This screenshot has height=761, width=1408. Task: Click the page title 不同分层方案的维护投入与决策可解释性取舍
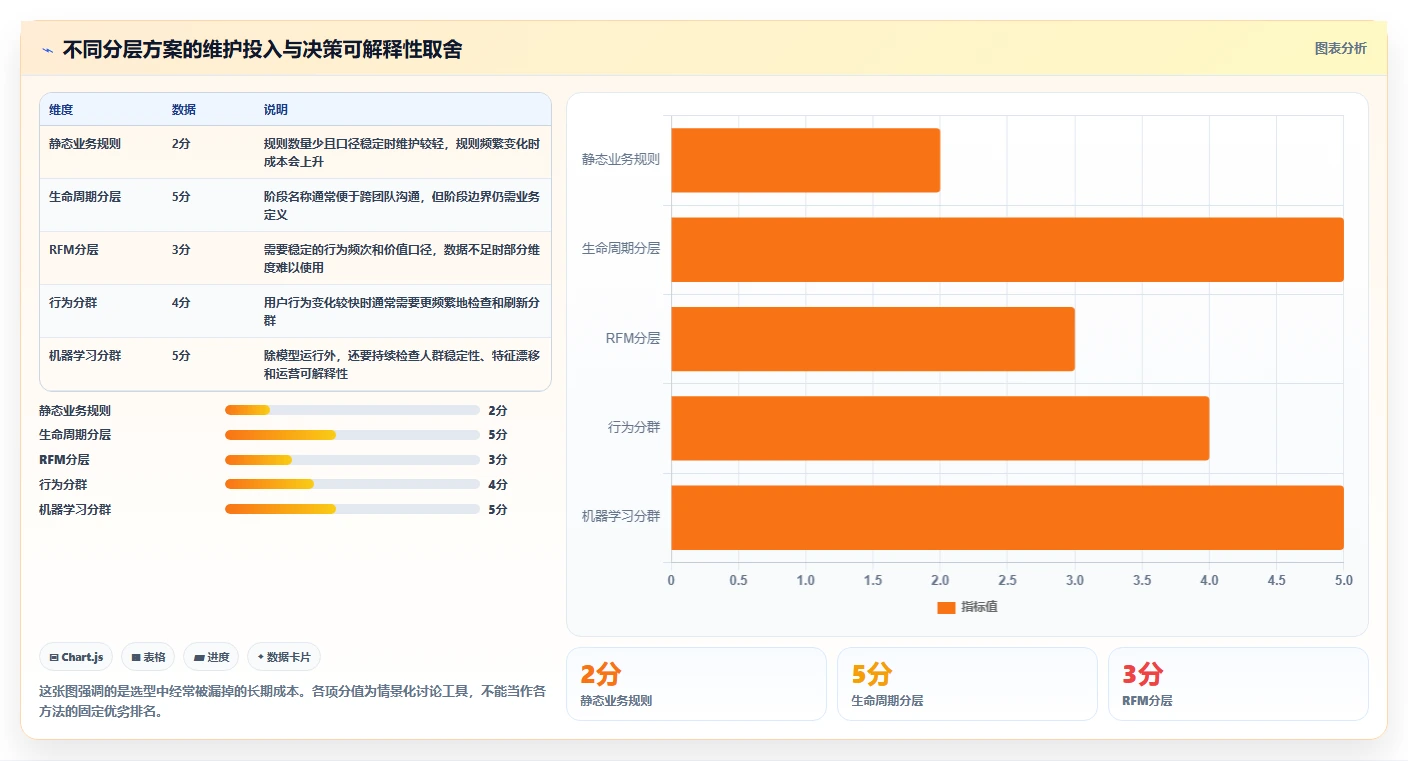point(262,50)
